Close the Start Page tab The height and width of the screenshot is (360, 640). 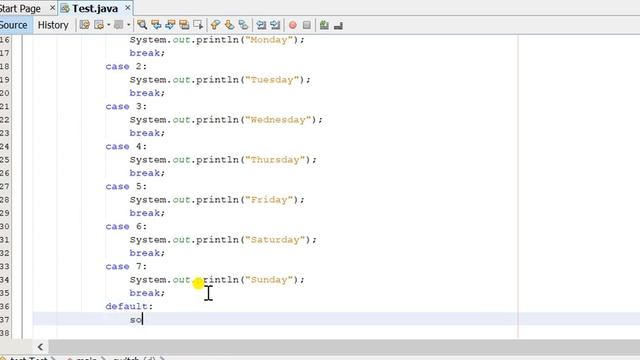click(x=52, y=8)
